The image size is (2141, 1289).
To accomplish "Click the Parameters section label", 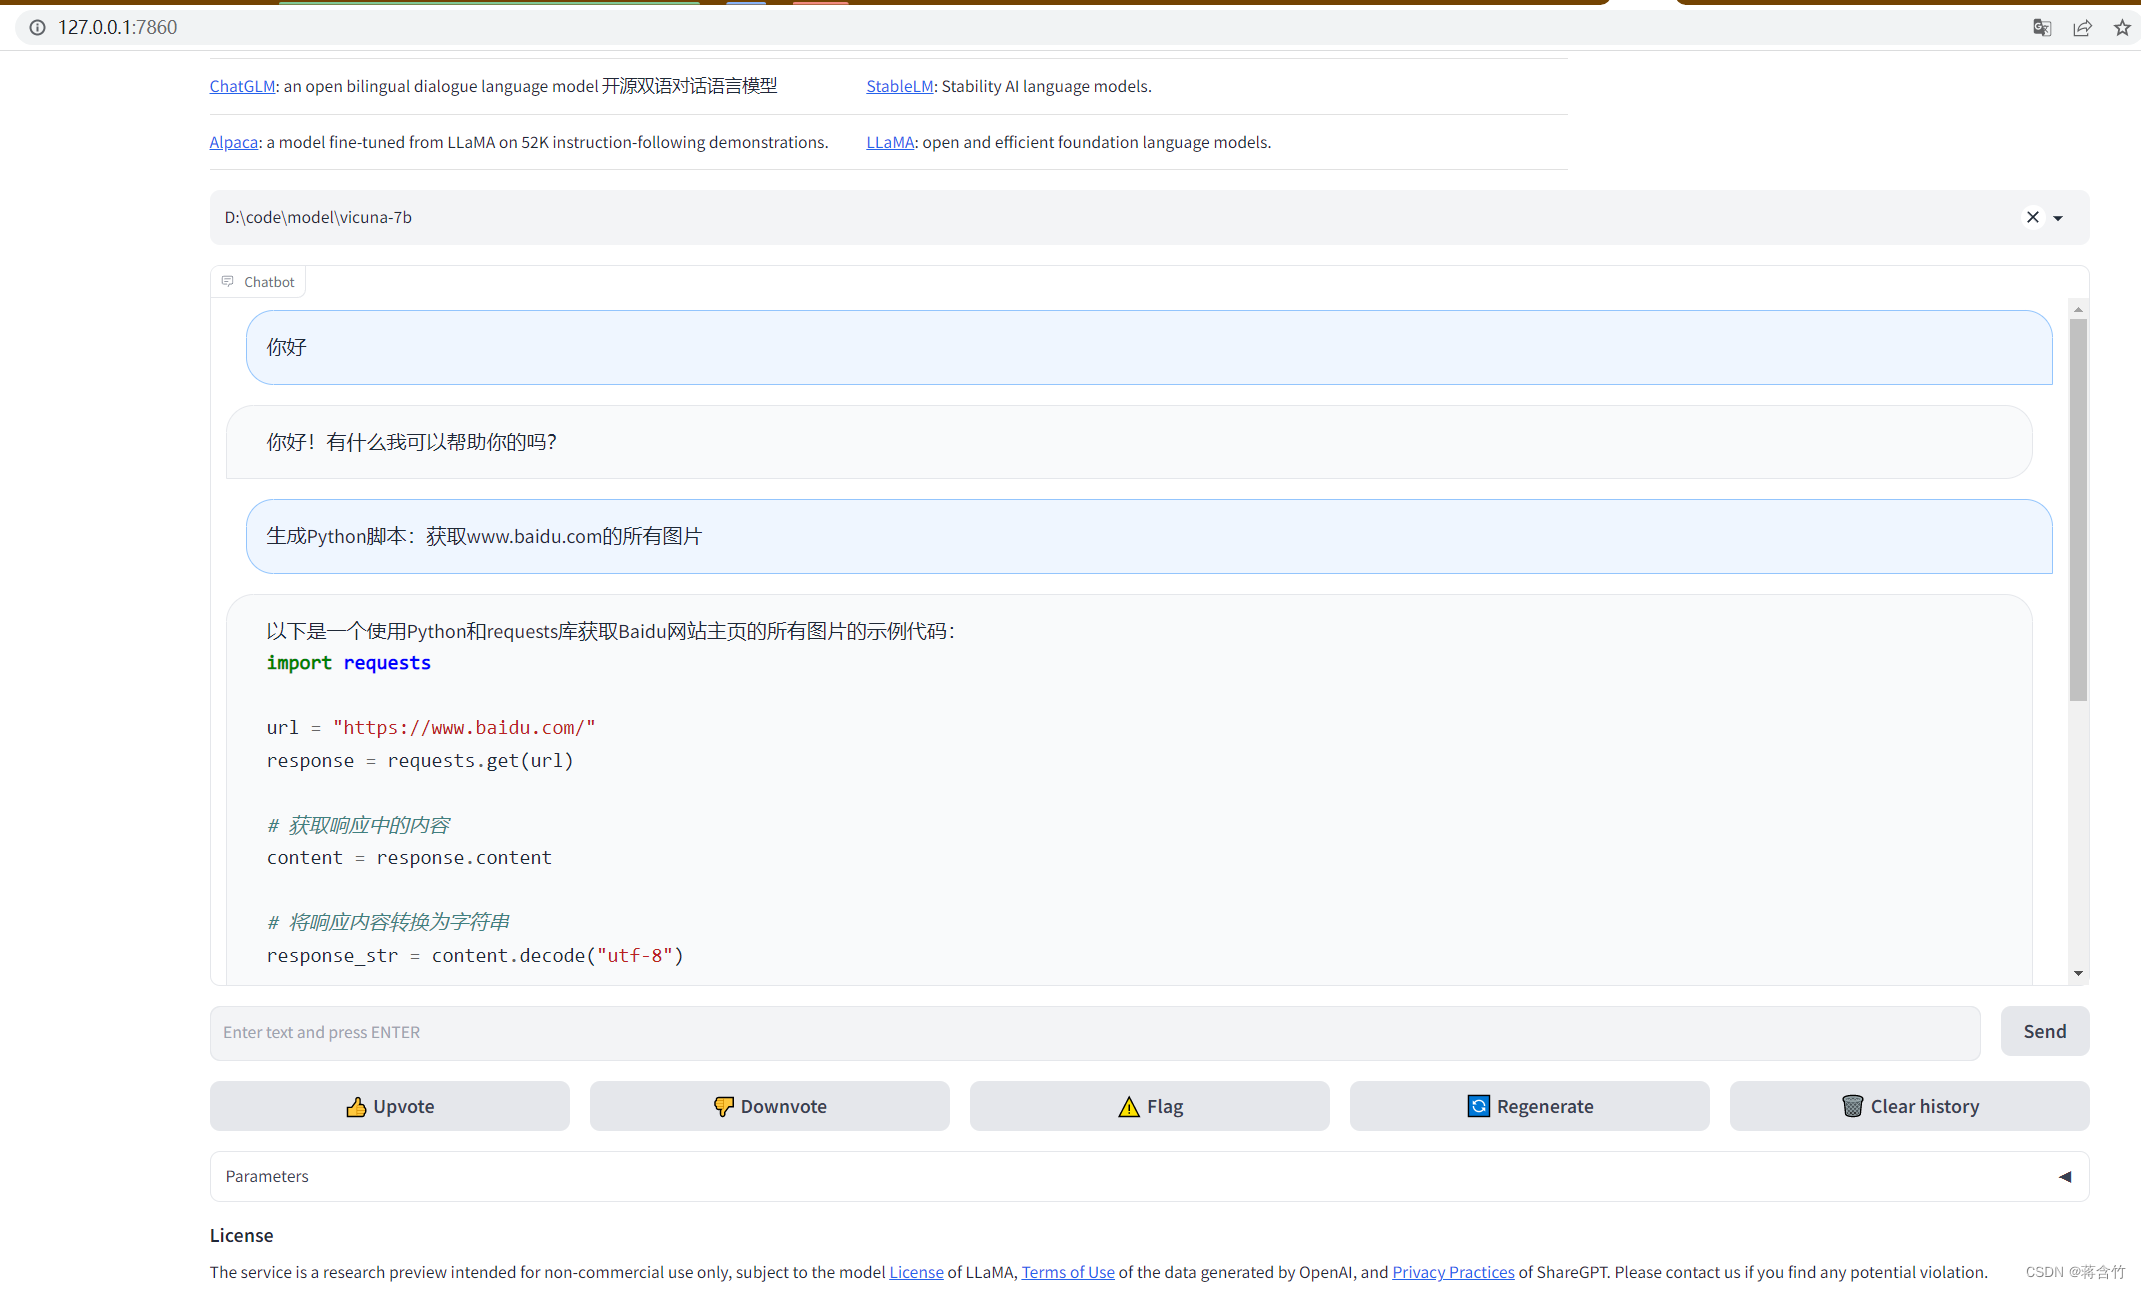I will point(267,1176).
